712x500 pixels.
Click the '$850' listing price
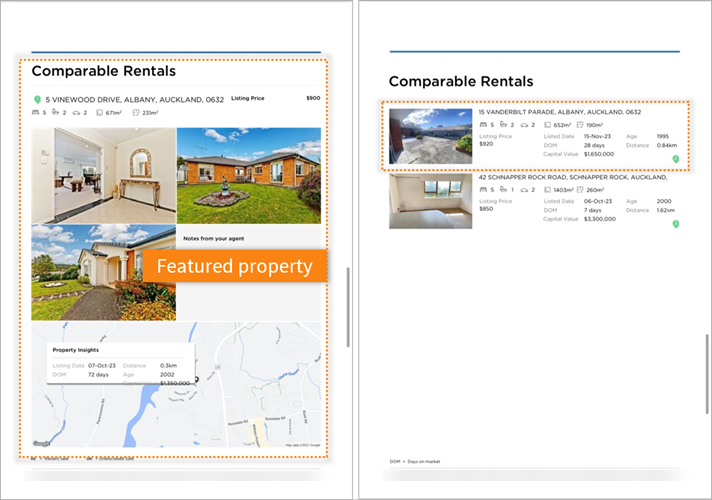pos(486,209)
